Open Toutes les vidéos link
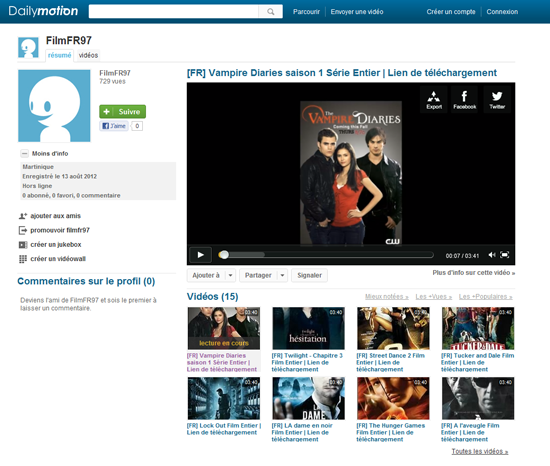The height and width of the screenshot is (466, 550). coord(479,452)
